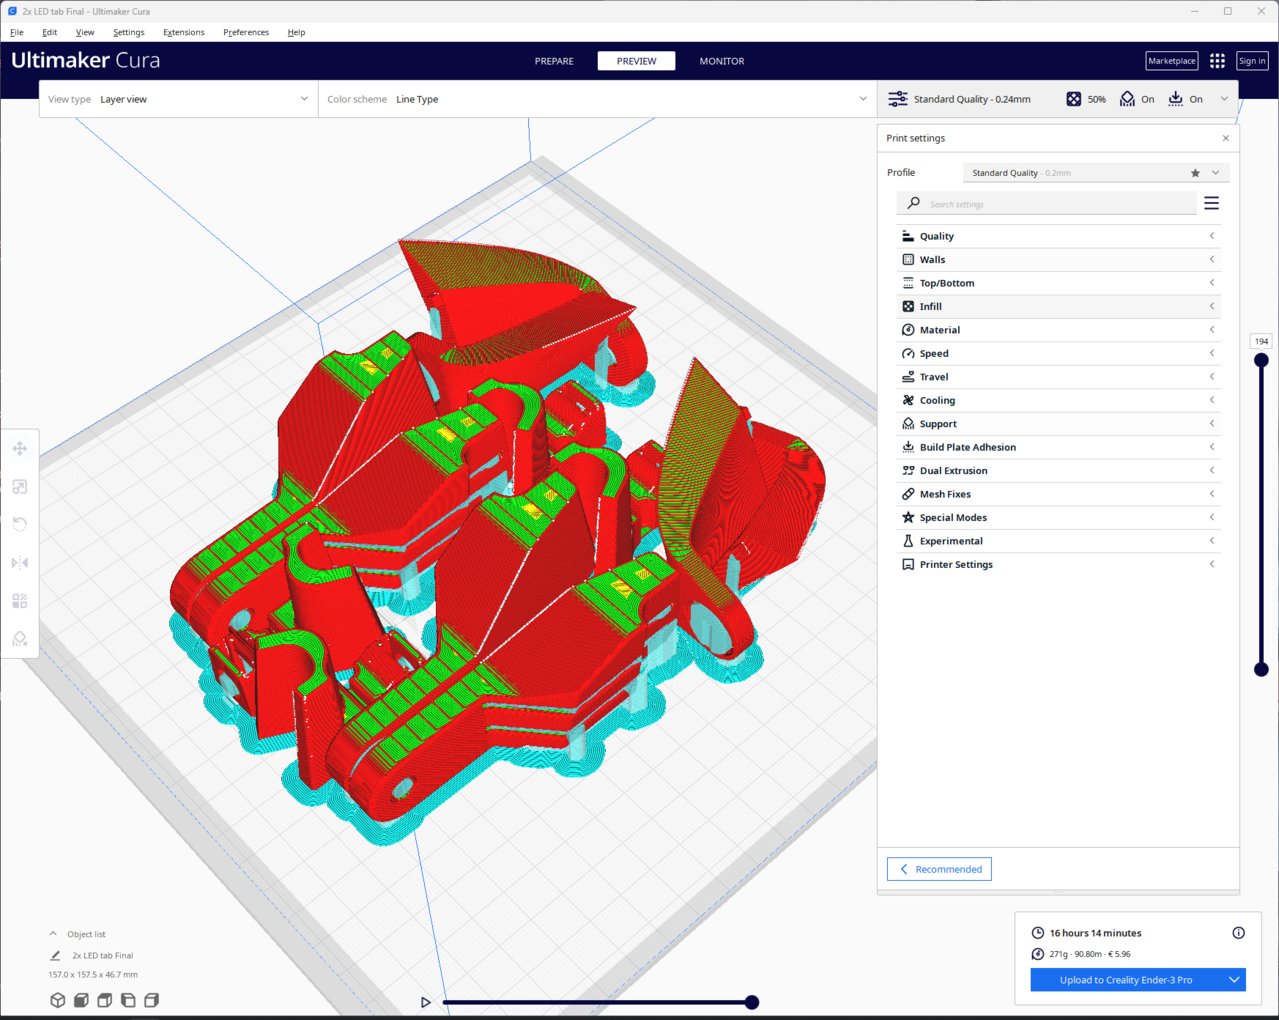Viewport: 1279px width, 1020px height.
Task: Switch to the Monitor stage
Action: (x=722, y=61)
